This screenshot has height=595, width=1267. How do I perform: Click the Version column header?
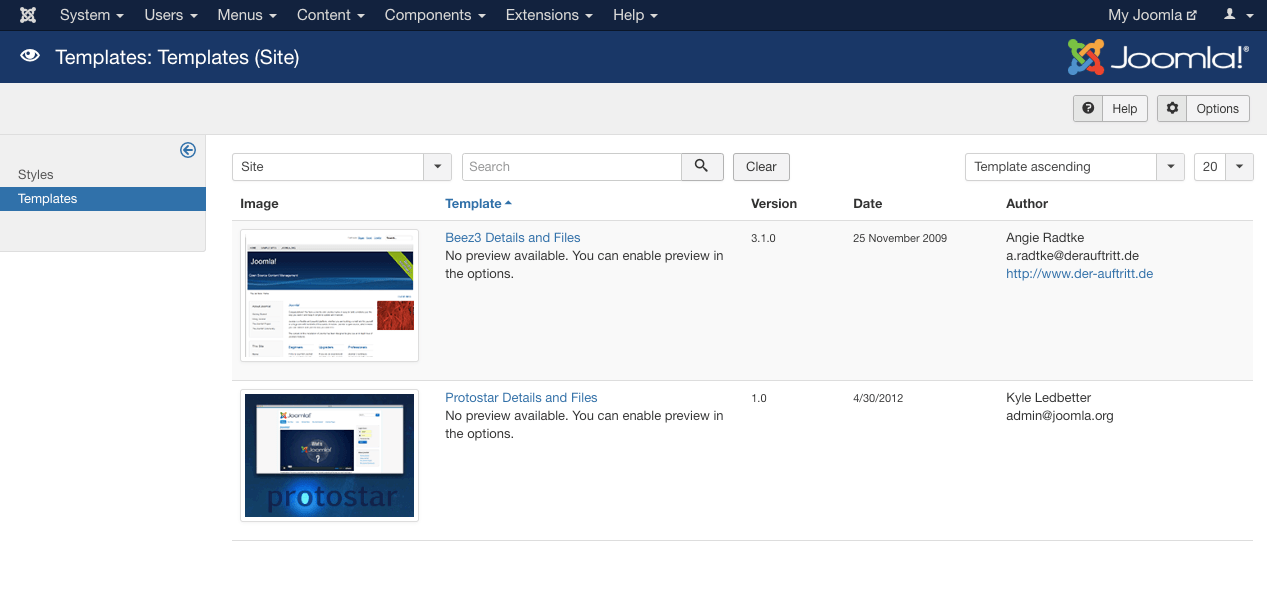click(774, 204)
